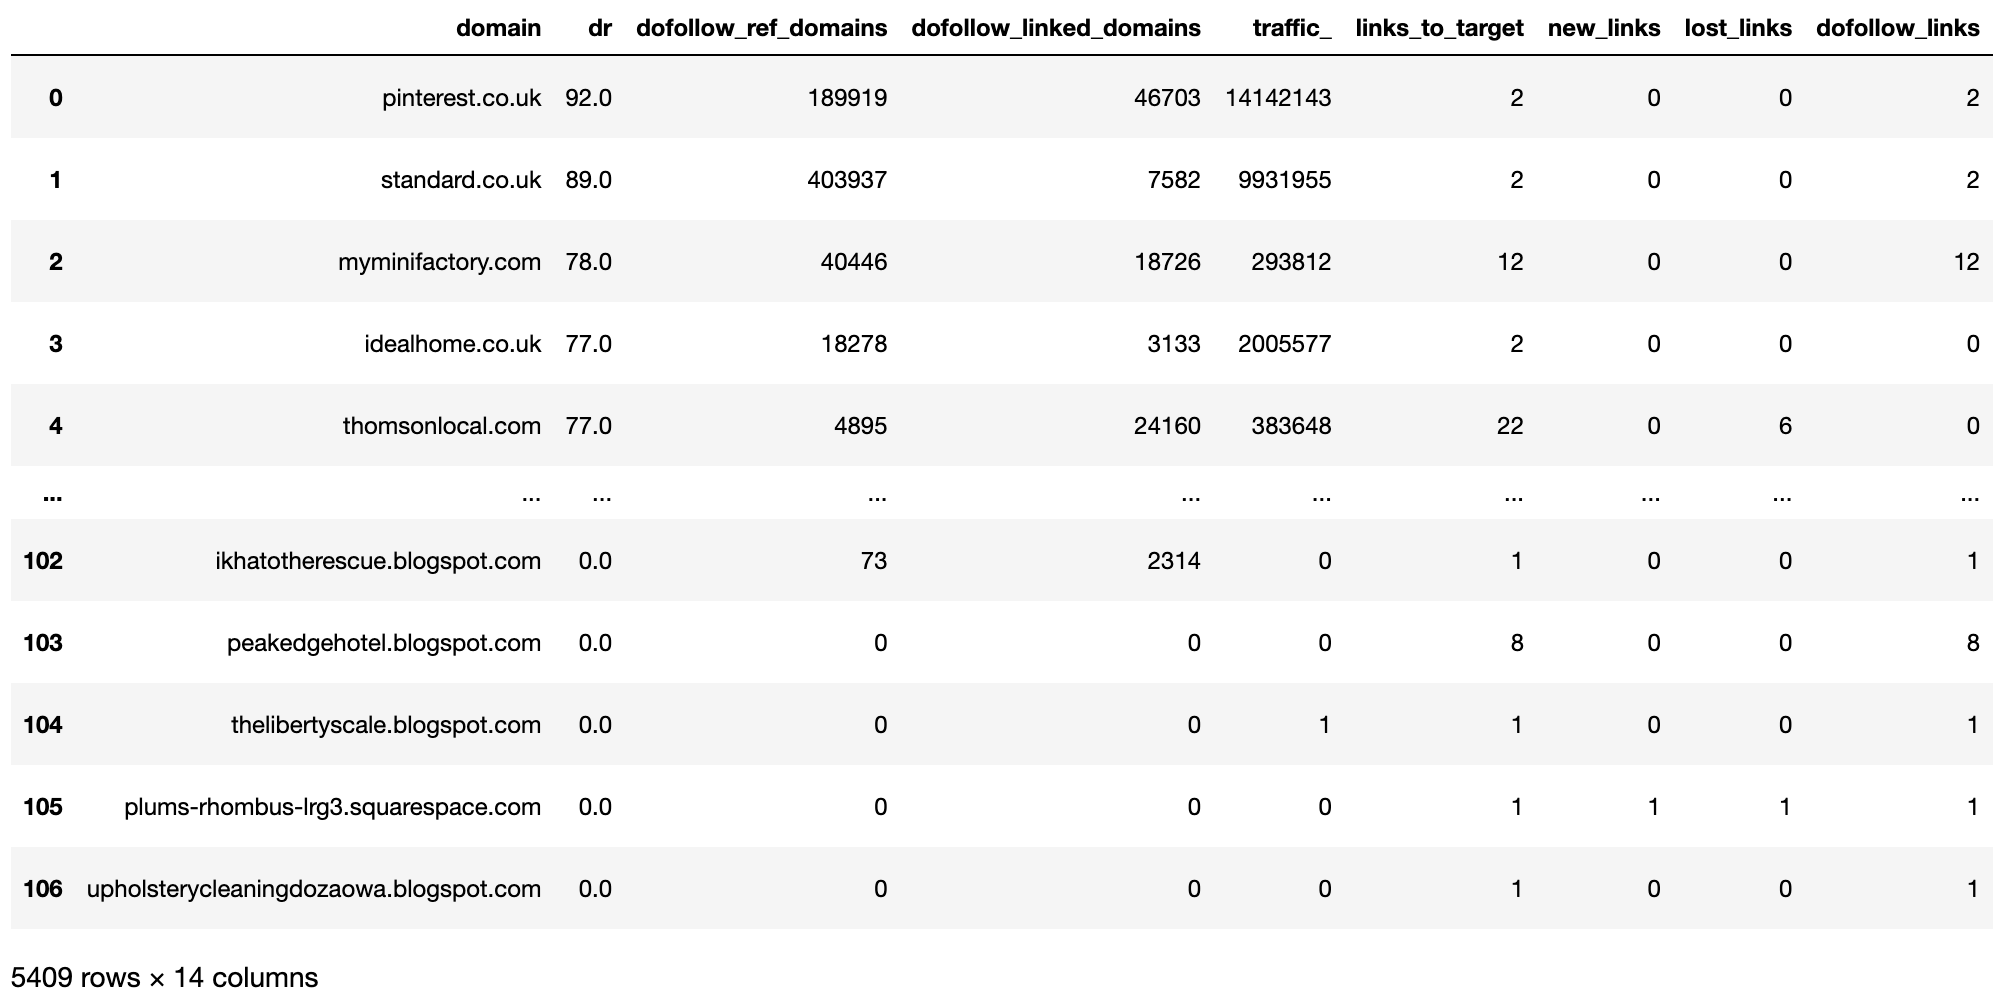2008x996 pixels.
Task: Click the dofollow_ref_domains column header
Action: [x=757, y=27]
